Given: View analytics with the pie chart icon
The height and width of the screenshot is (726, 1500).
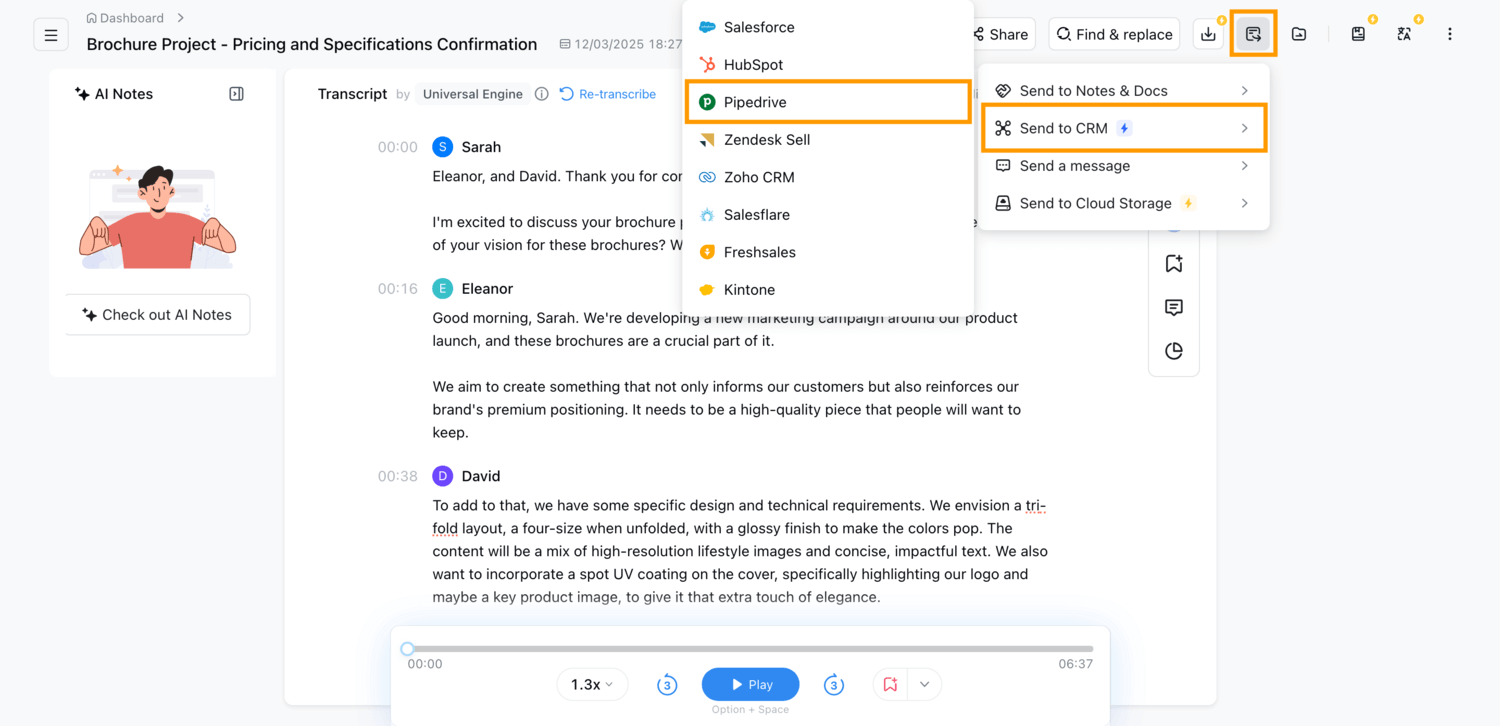Looking at the screenshot, I should [x=1174, y=351].
